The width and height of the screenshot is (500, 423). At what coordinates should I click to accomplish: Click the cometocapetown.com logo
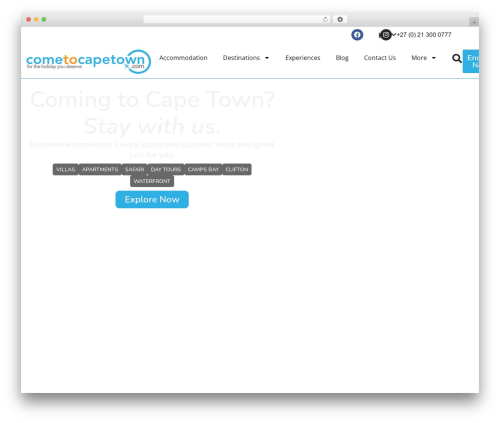[88, 61]
